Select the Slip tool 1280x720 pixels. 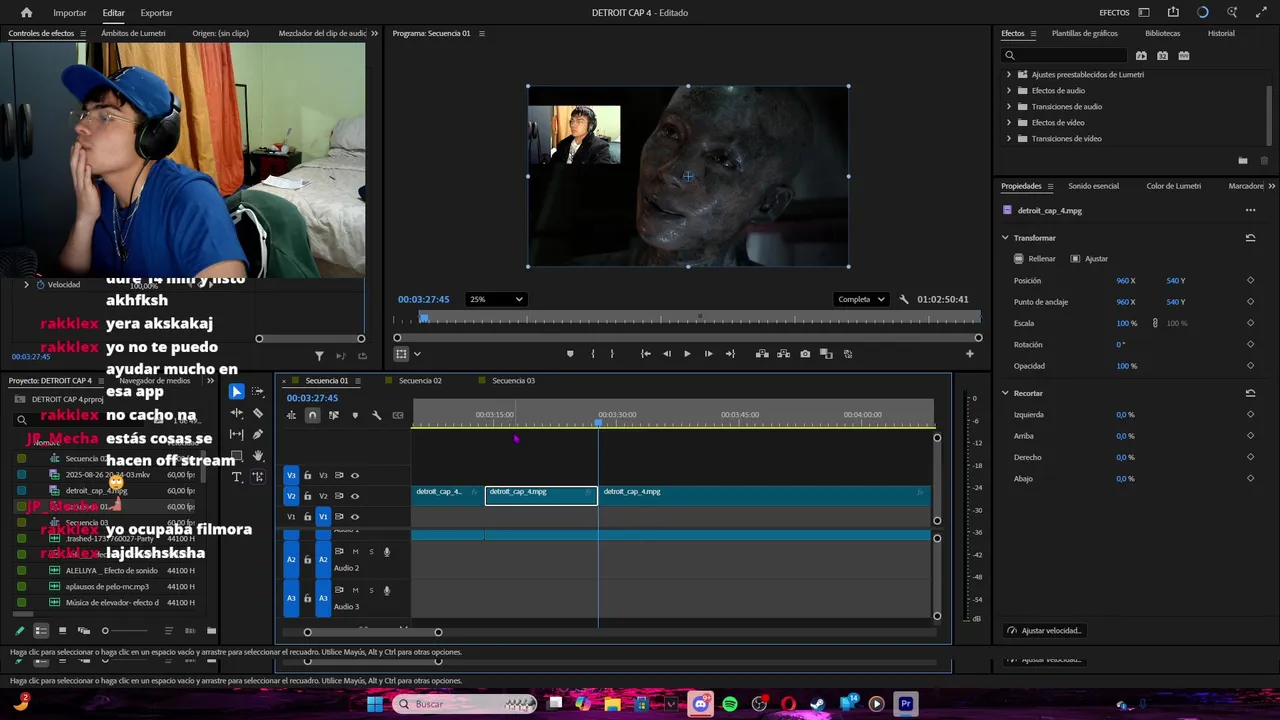tap(237, 434)
